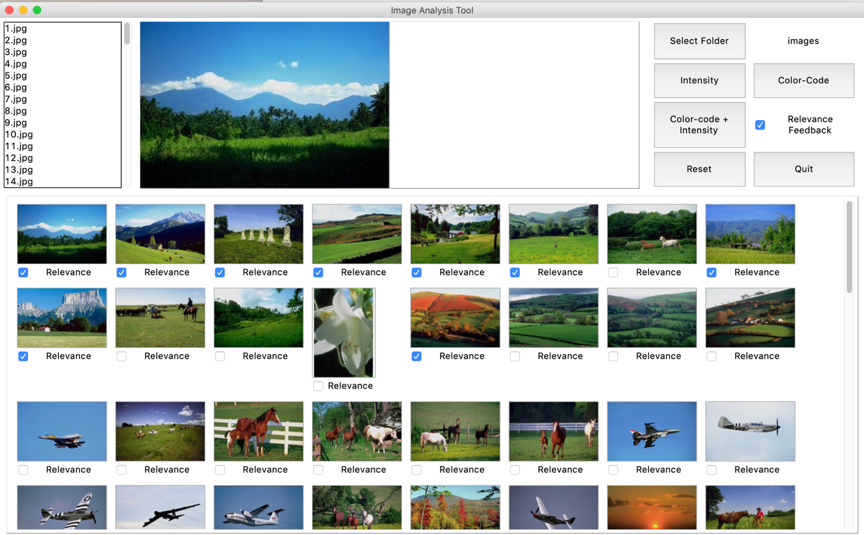
Task: Check Relevance under running white horse thumbnail
Action: tap(613, 272)
